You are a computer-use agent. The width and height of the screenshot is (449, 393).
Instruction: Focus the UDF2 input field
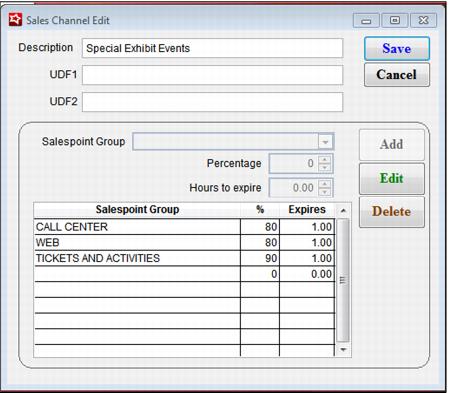[212, 102]
